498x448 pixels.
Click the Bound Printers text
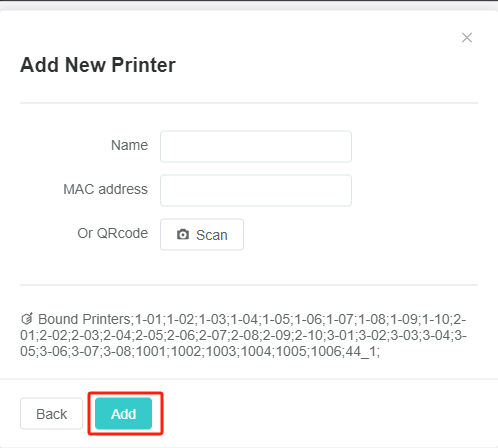click(85, 319)
